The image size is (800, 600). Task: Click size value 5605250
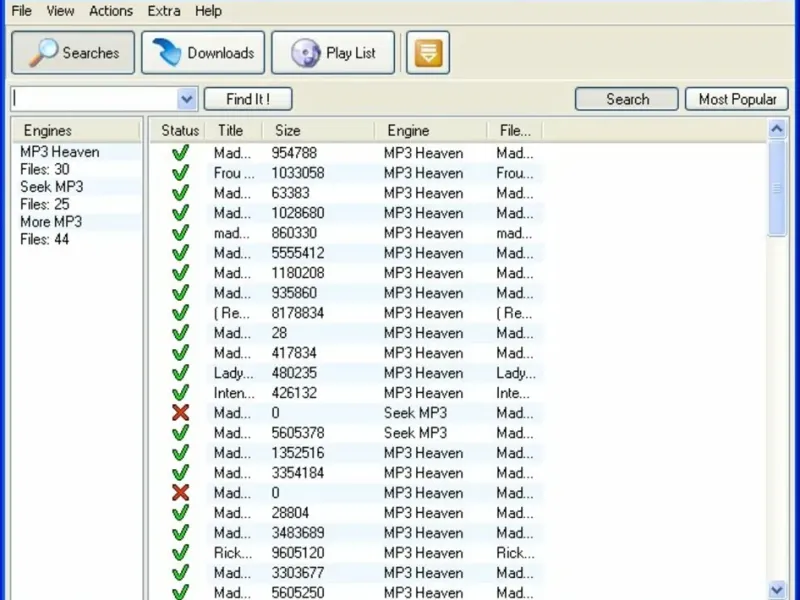point(297,593)
